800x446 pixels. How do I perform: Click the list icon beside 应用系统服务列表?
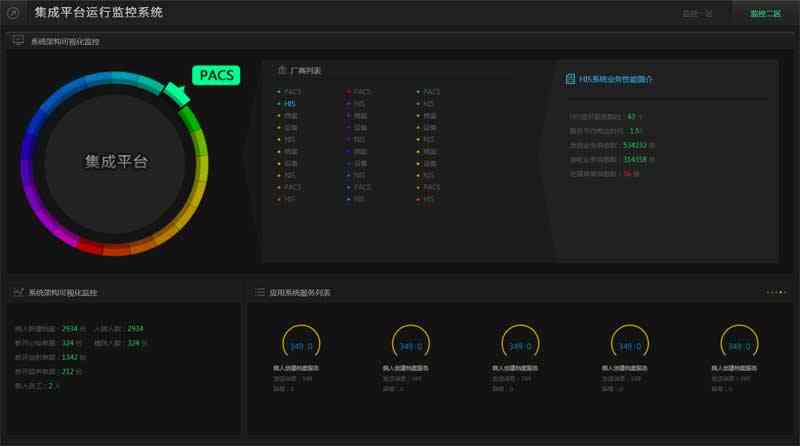259,292
